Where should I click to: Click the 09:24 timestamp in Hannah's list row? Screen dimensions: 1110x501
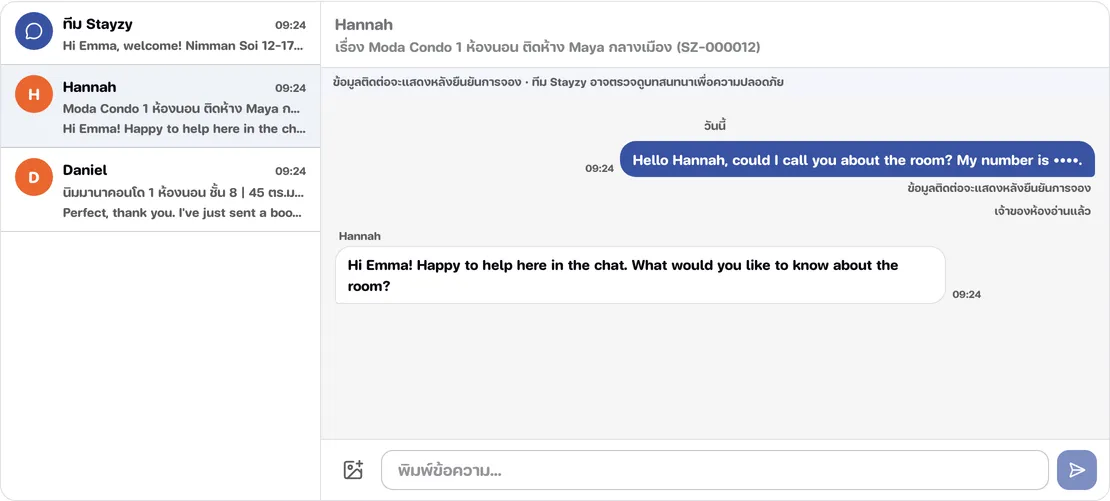(290, 88)
